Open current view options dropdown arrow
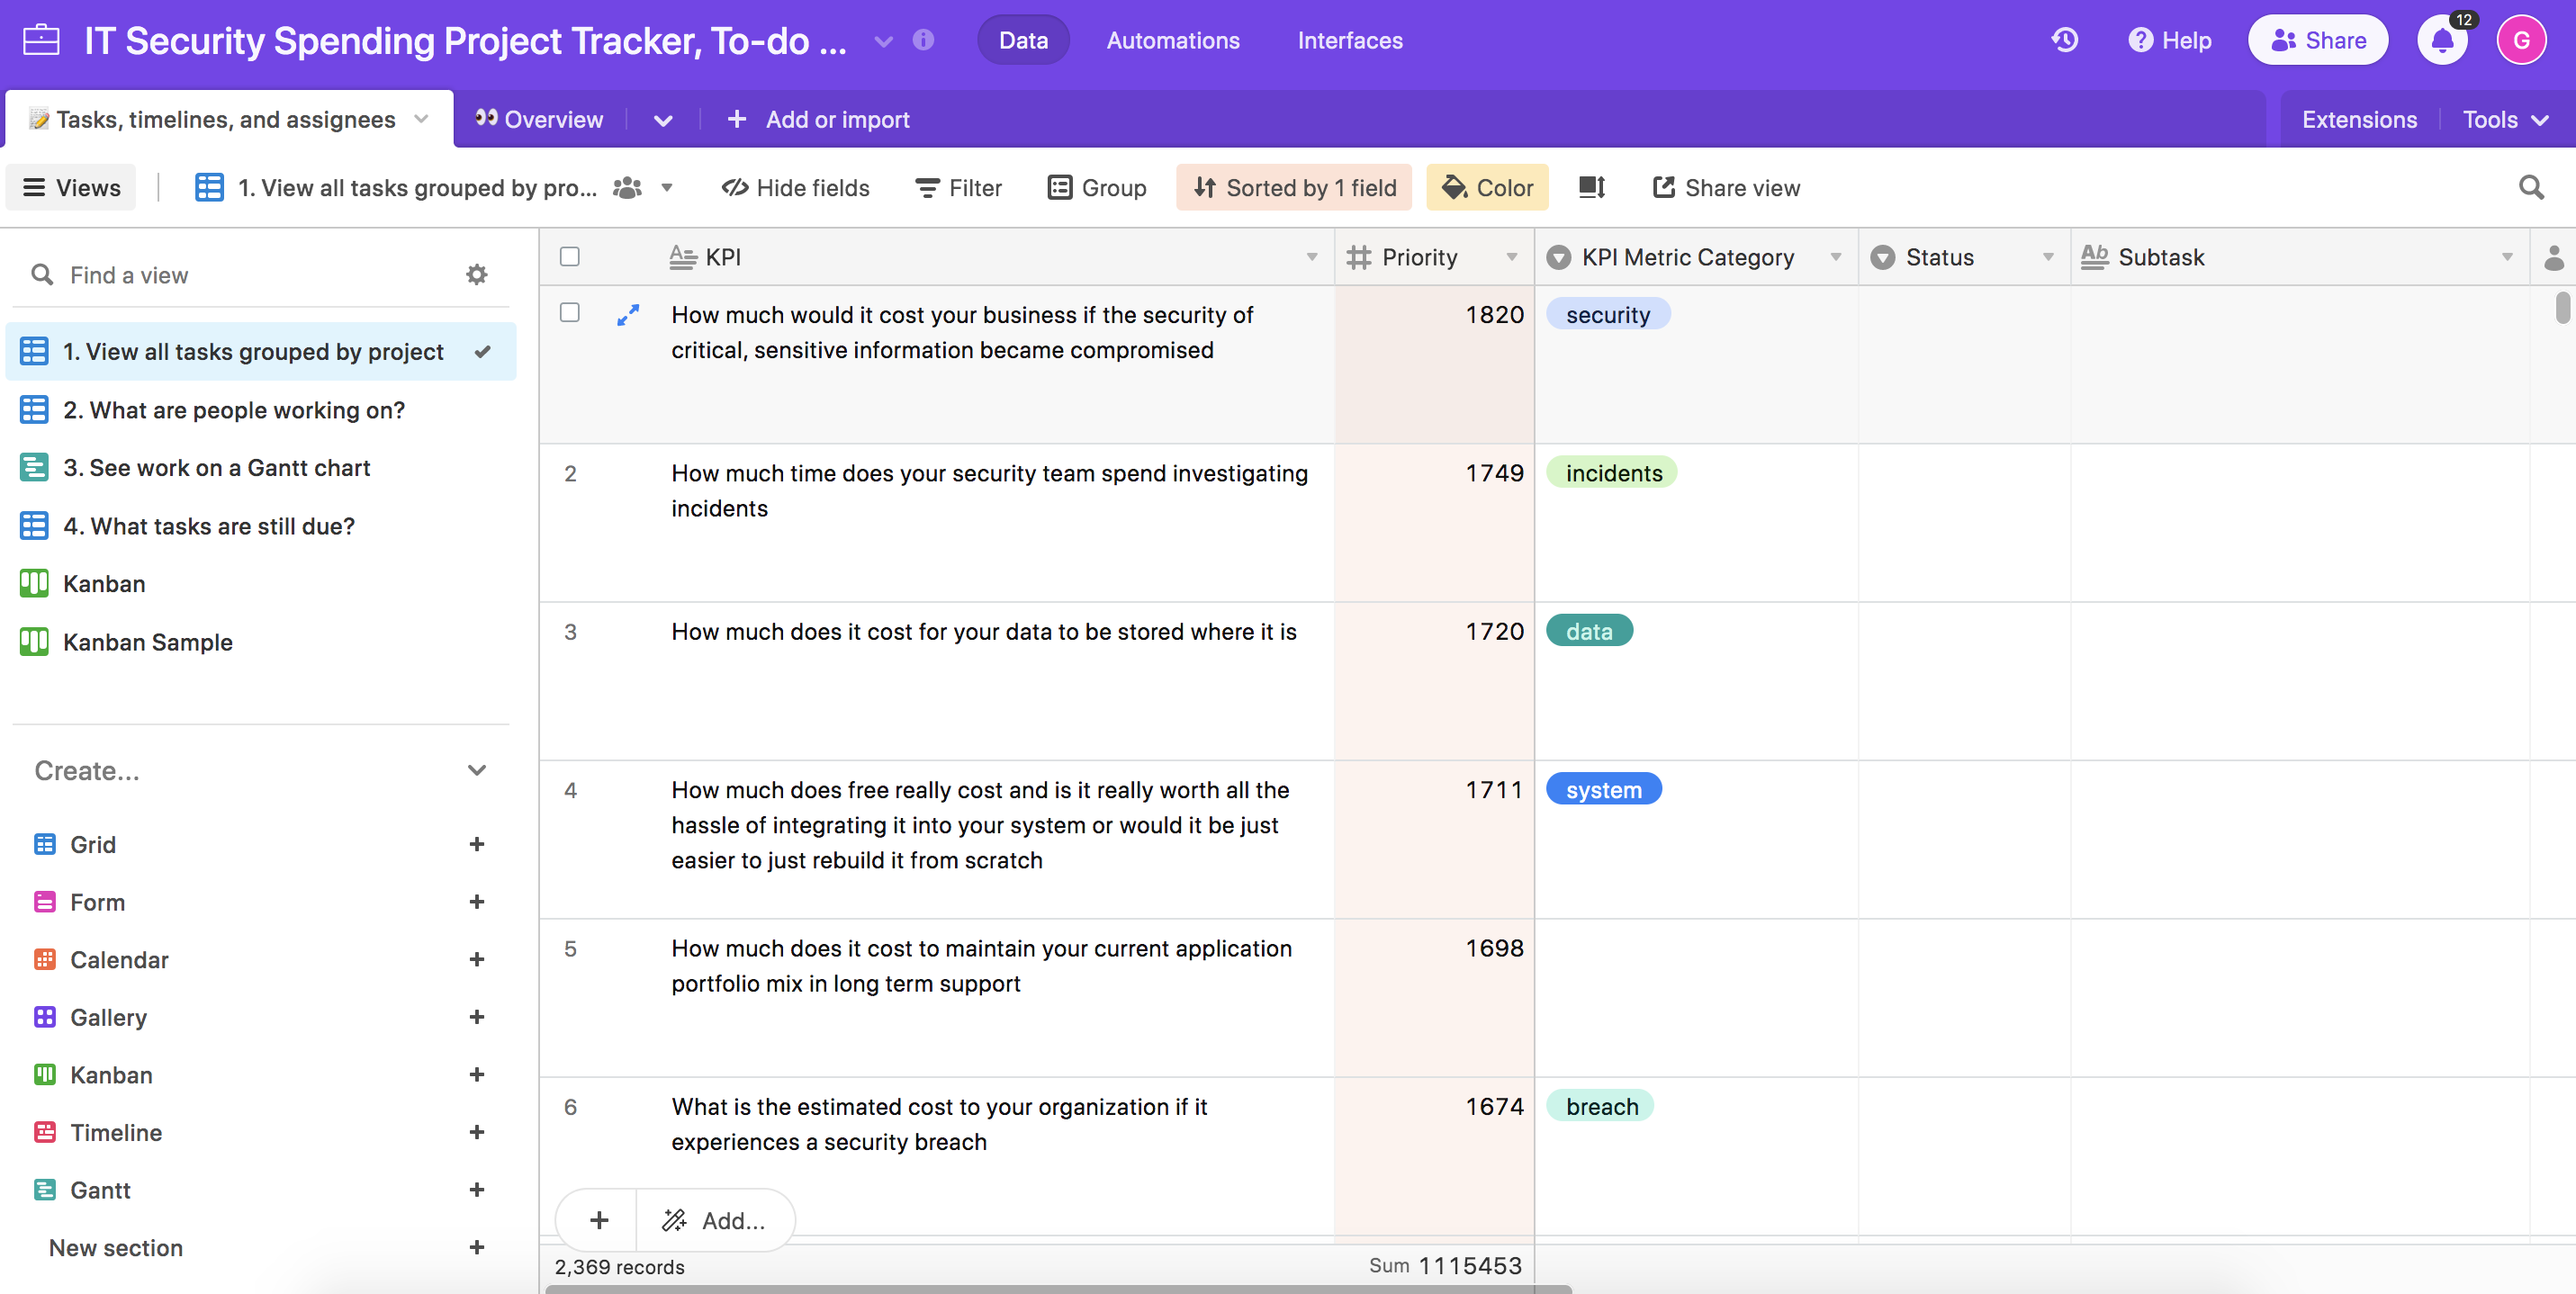The height and width of the screenshot is (1294, 2576). 667,188
